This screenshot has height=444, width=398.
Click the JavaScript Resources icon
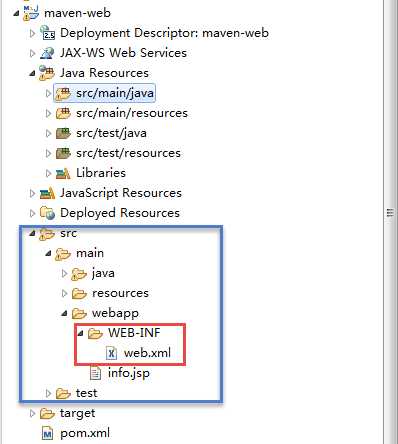click(x=47, y=193)
